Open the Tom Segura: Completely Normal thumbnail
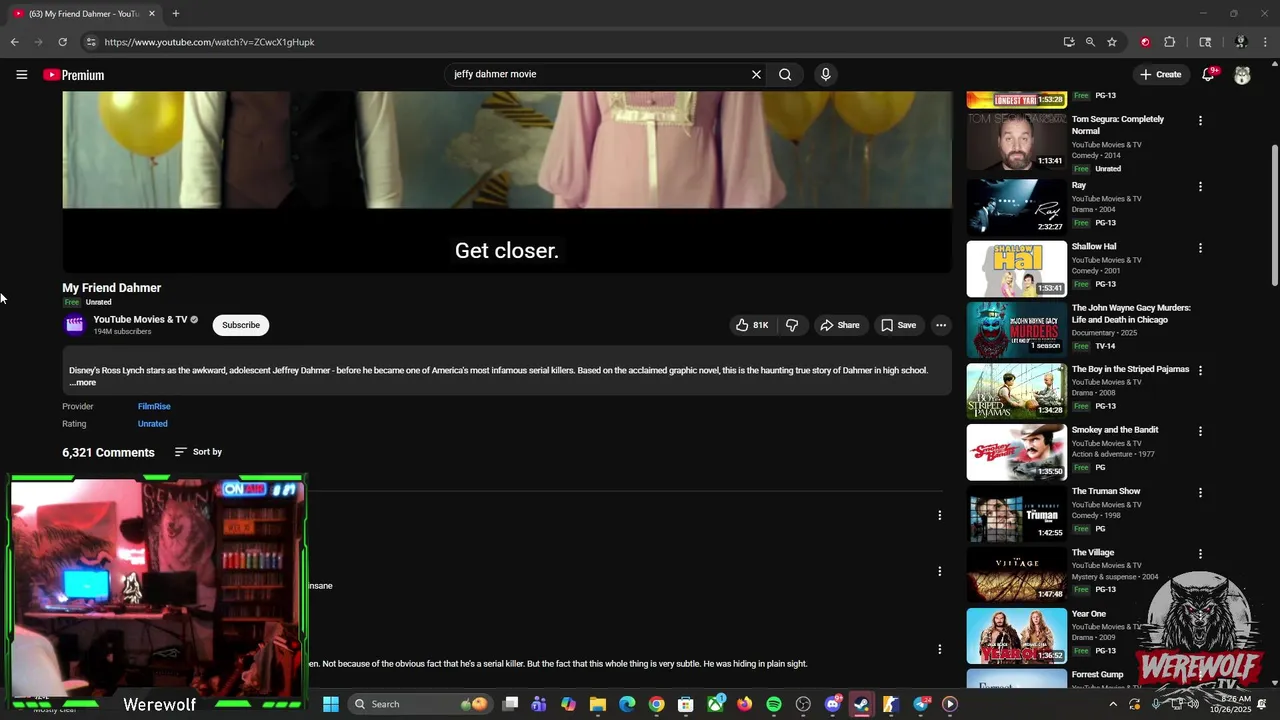Image resolution: width=1280 pixels, height=720 pixels. click(1016, 140)
